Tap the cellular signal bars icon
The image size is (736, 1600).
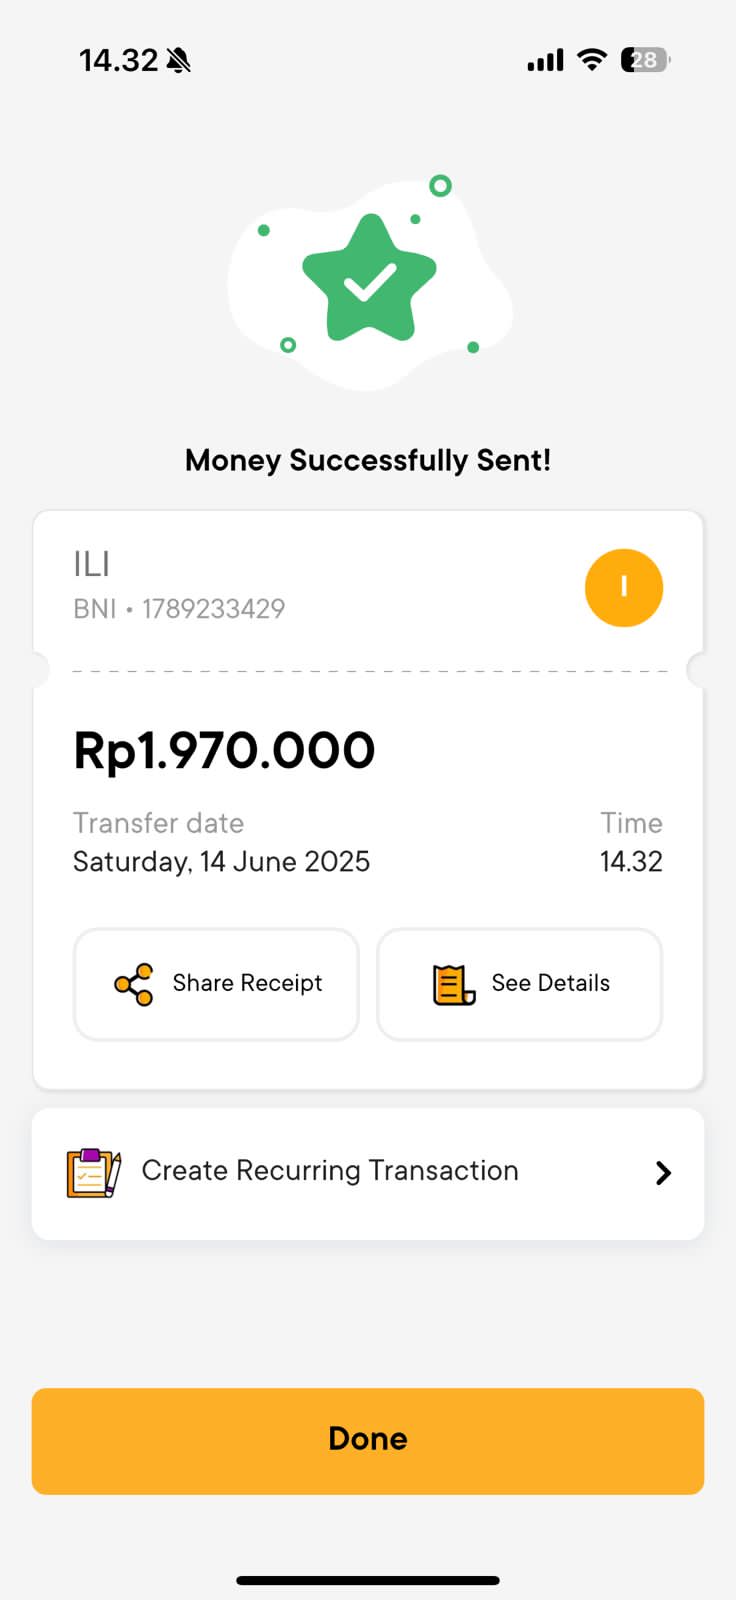click(x=545, y=61)
